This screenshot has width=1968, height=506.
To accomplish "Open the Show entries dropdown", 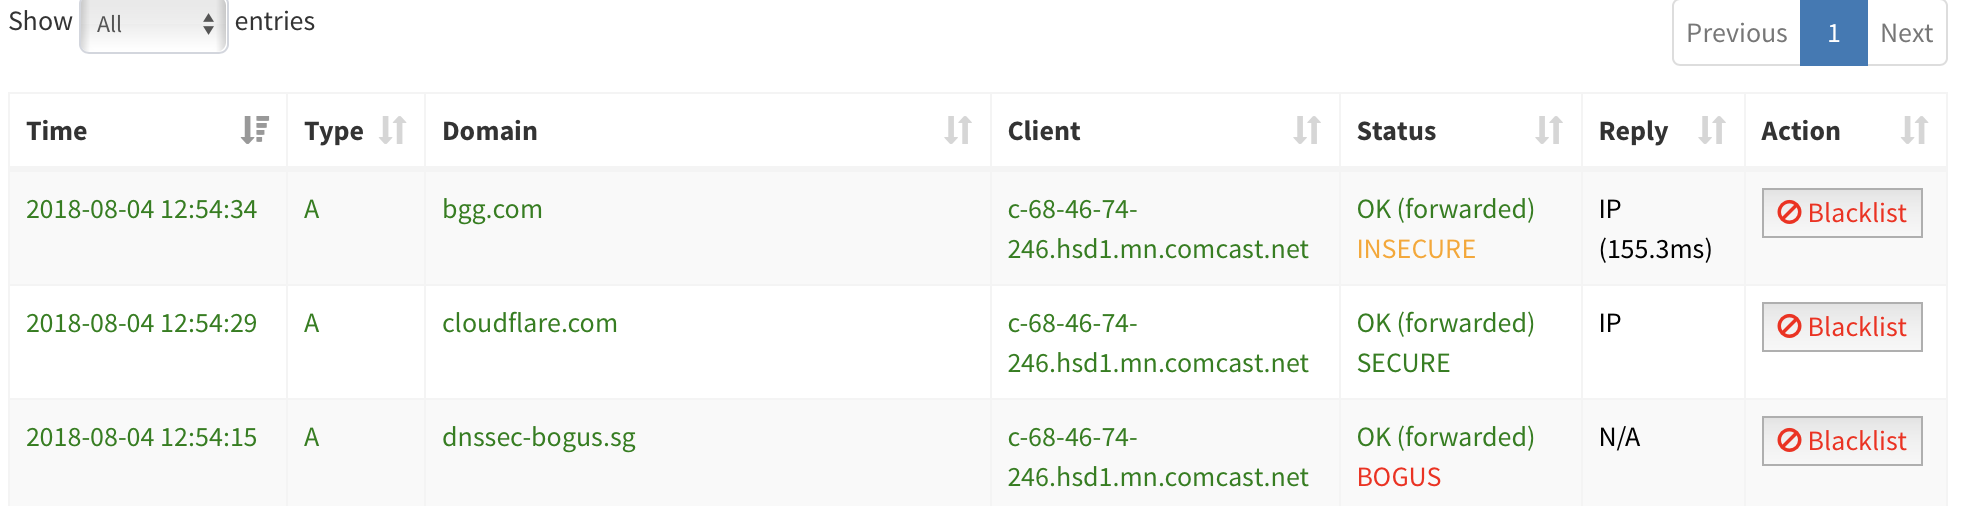I will [x=154, y=24].
